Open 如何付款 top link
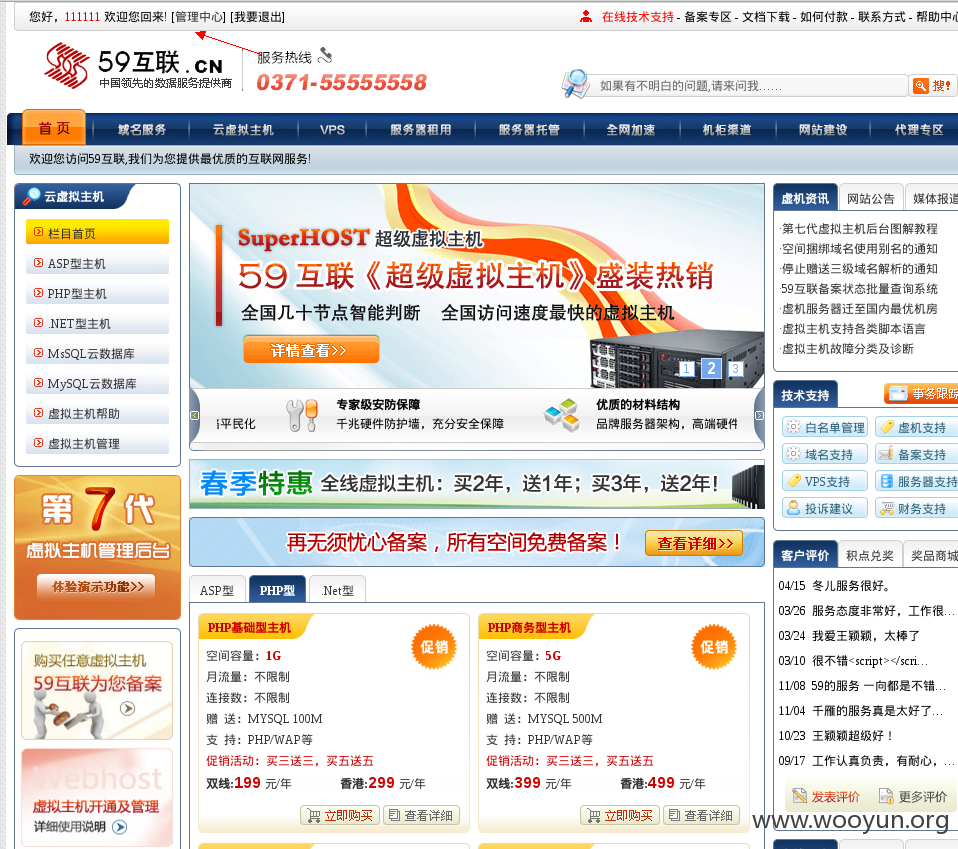The width and height of the screenshot is (958, 849). pos(824,17)
